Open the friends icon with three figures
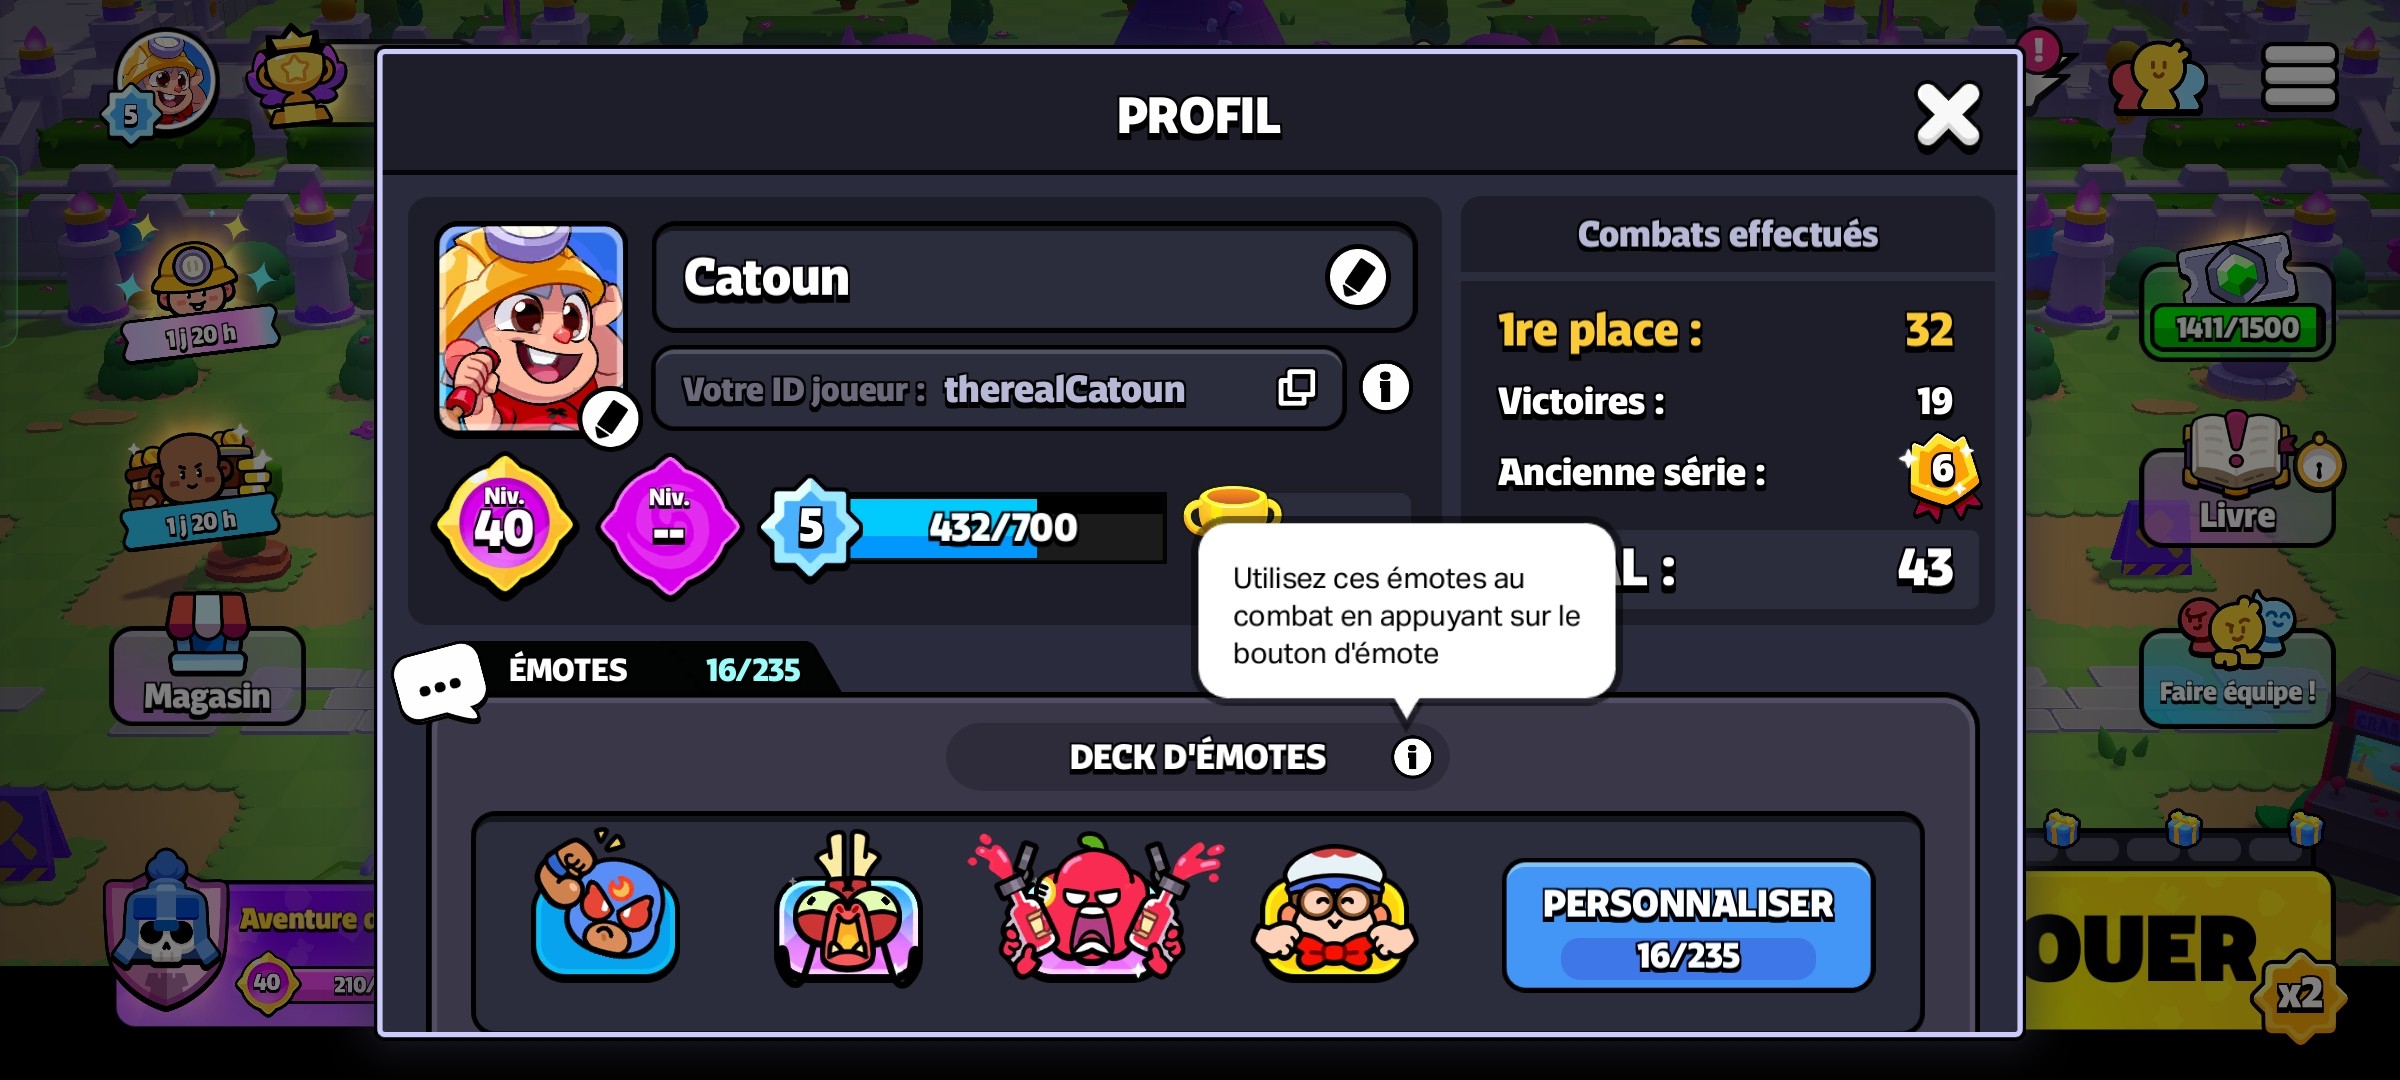Viewport: 2400px width, 1080px height. tap(2157, 78)
